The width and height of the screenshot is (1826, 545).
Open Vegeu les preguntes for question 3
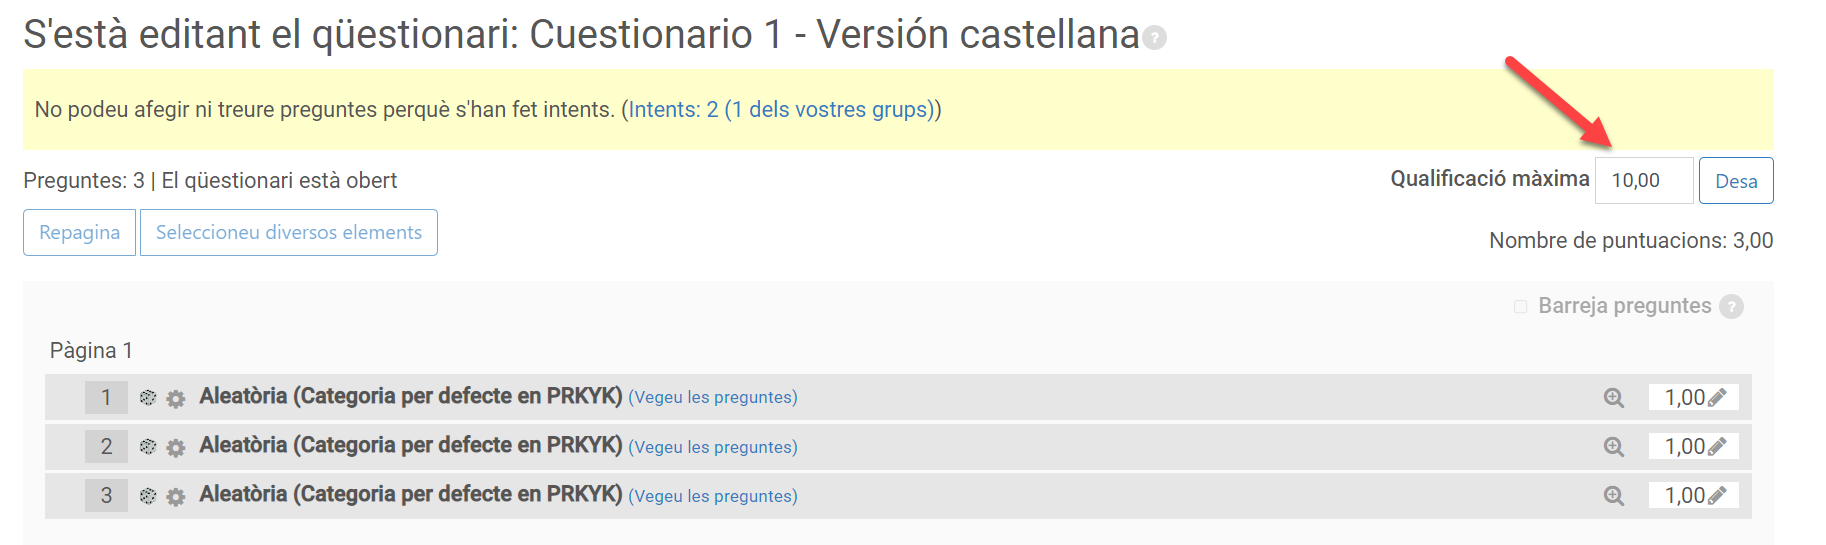point(712,497)
